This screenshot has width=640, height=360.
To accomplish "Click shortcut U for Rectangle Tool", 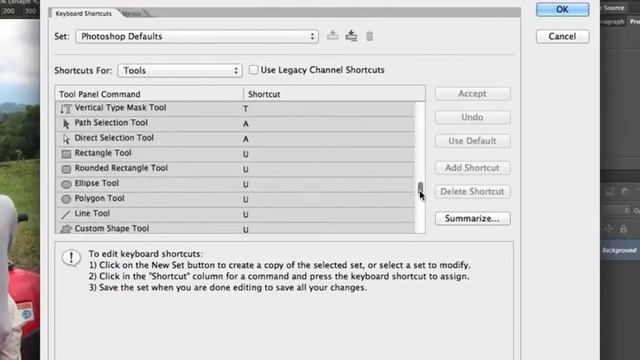I will pyautogui.click(x=245, y=154).
